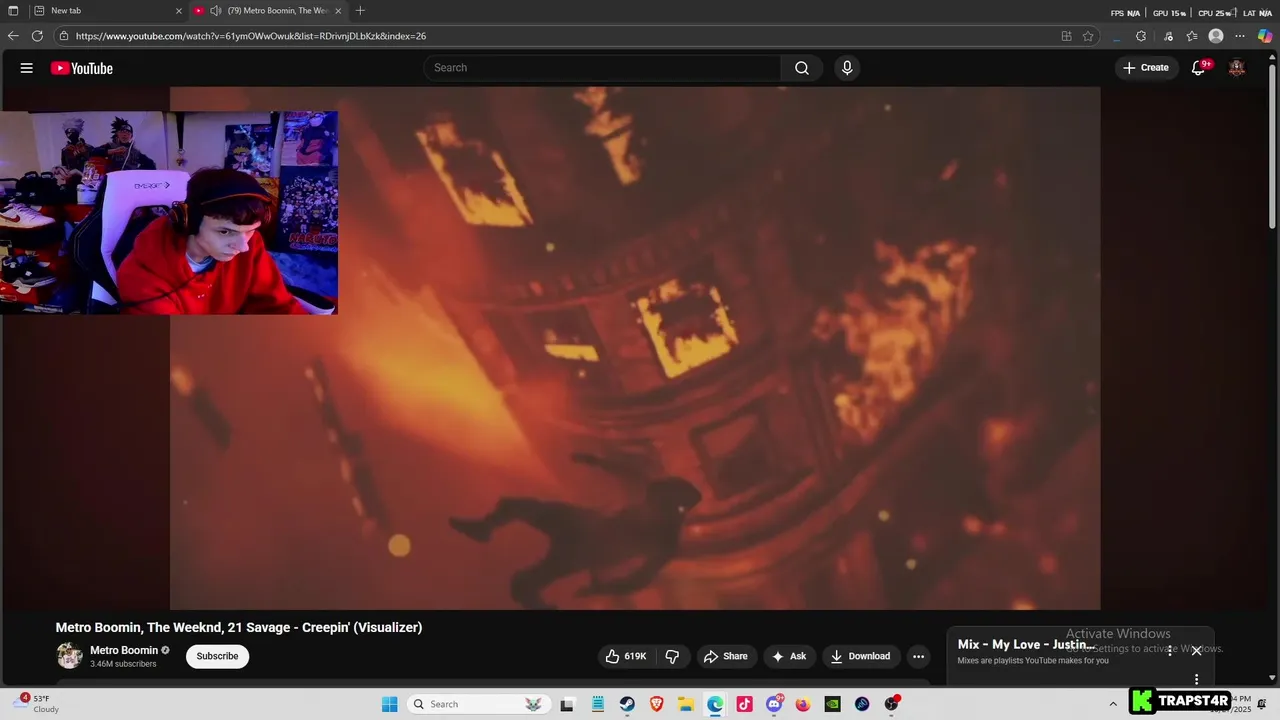Open Brave browser from the taskbar
The width and height of the screenshot is (1280, 720).
[x=657, y=704]
